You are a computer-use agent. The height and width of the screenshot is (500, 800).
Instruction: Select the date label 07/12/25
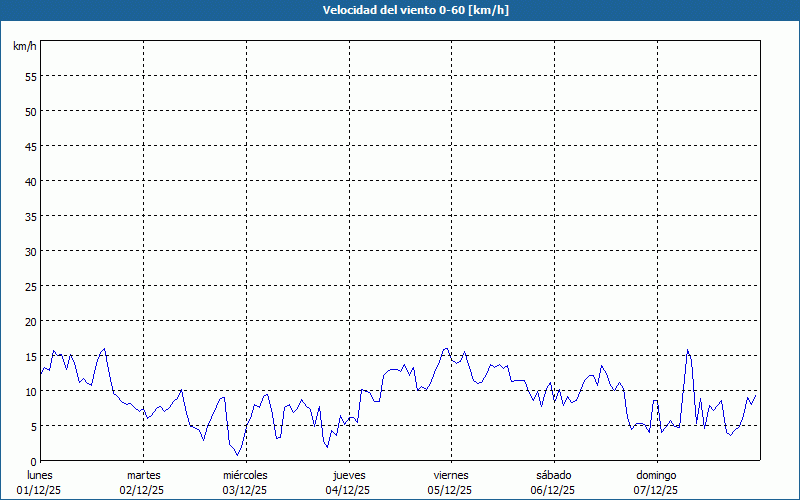pyautogui.click(x=656, y=490)
